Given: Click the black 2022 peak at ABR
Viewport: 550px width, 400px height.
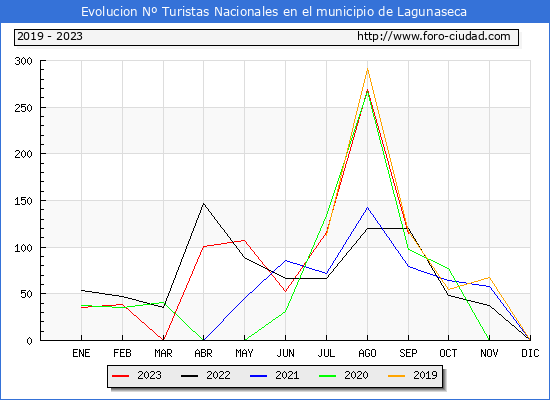Looking at the screenshot, I should [x=203, y=204].
